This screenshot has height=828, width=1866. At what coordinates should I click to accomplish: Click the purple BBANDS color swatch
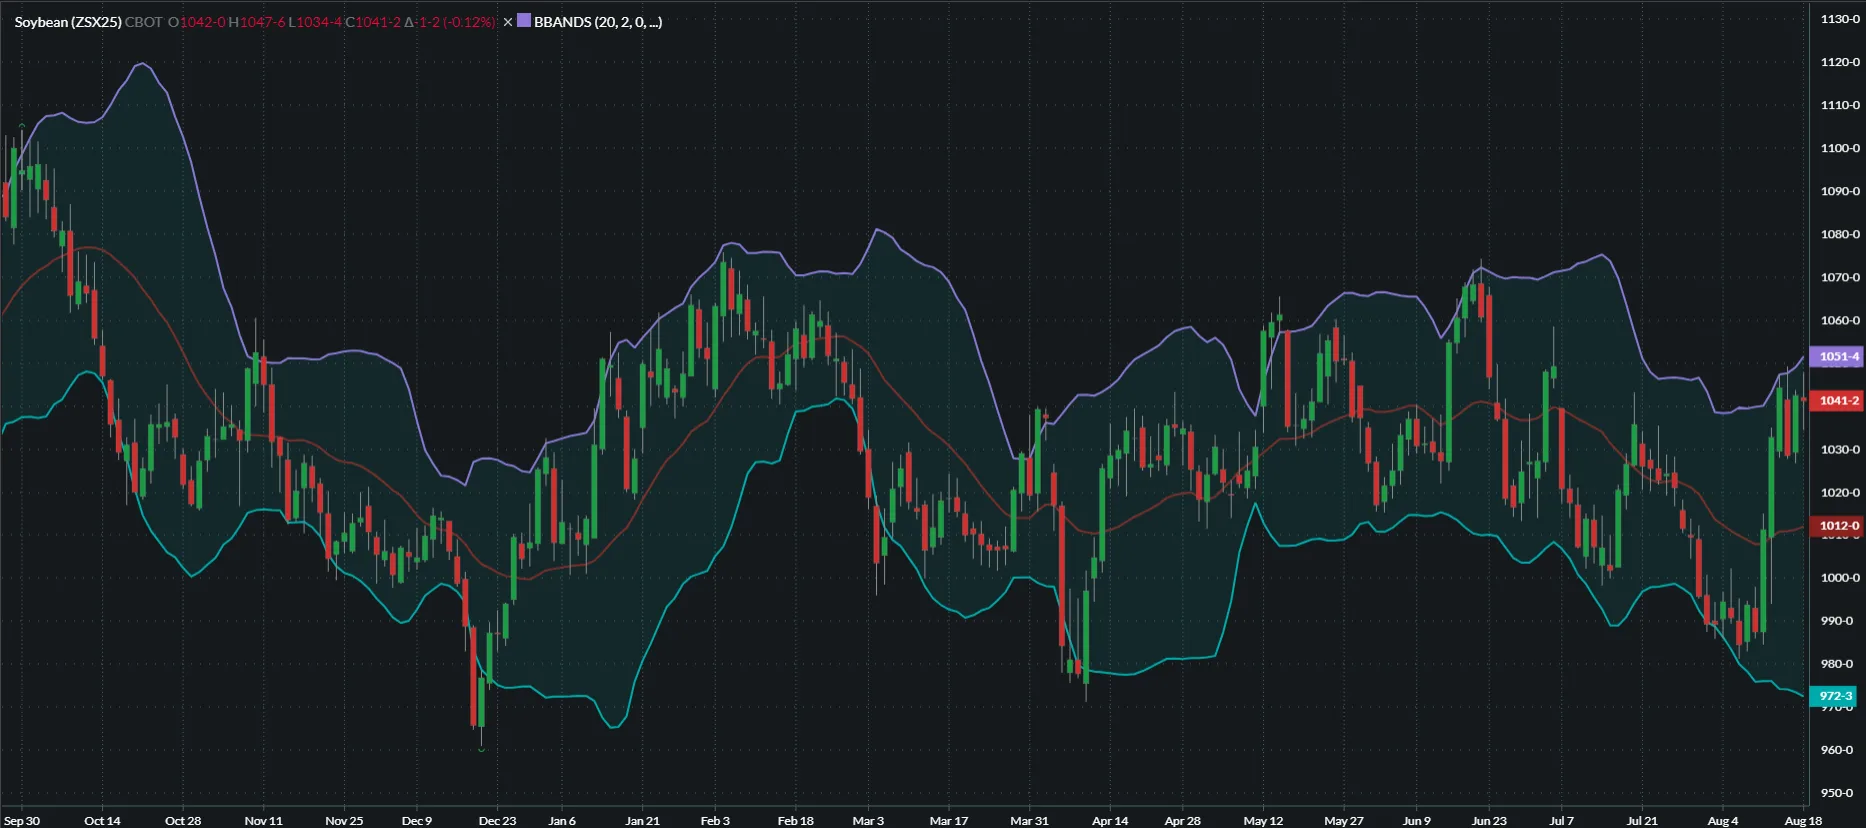524,21
